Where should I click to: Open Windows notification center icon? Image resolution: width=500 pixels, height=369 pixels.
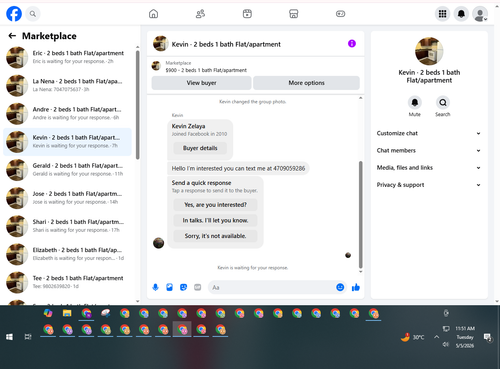coord(488,337)
